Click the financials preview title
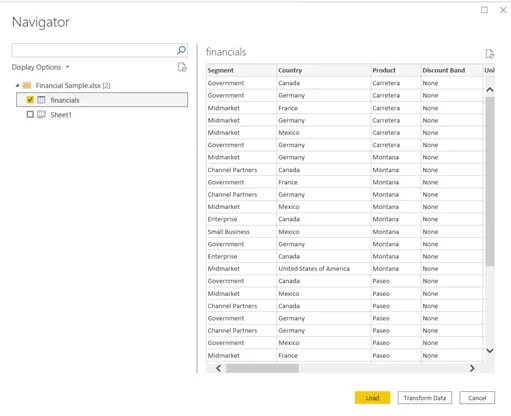The height and width of the screenshot is (416, 511). click(x=226, y=52)
